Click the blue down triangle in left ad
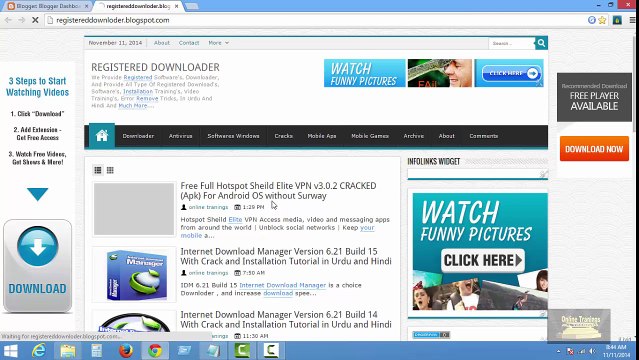Viewport: 639px width, 360px height. click(x=37, y=194)
